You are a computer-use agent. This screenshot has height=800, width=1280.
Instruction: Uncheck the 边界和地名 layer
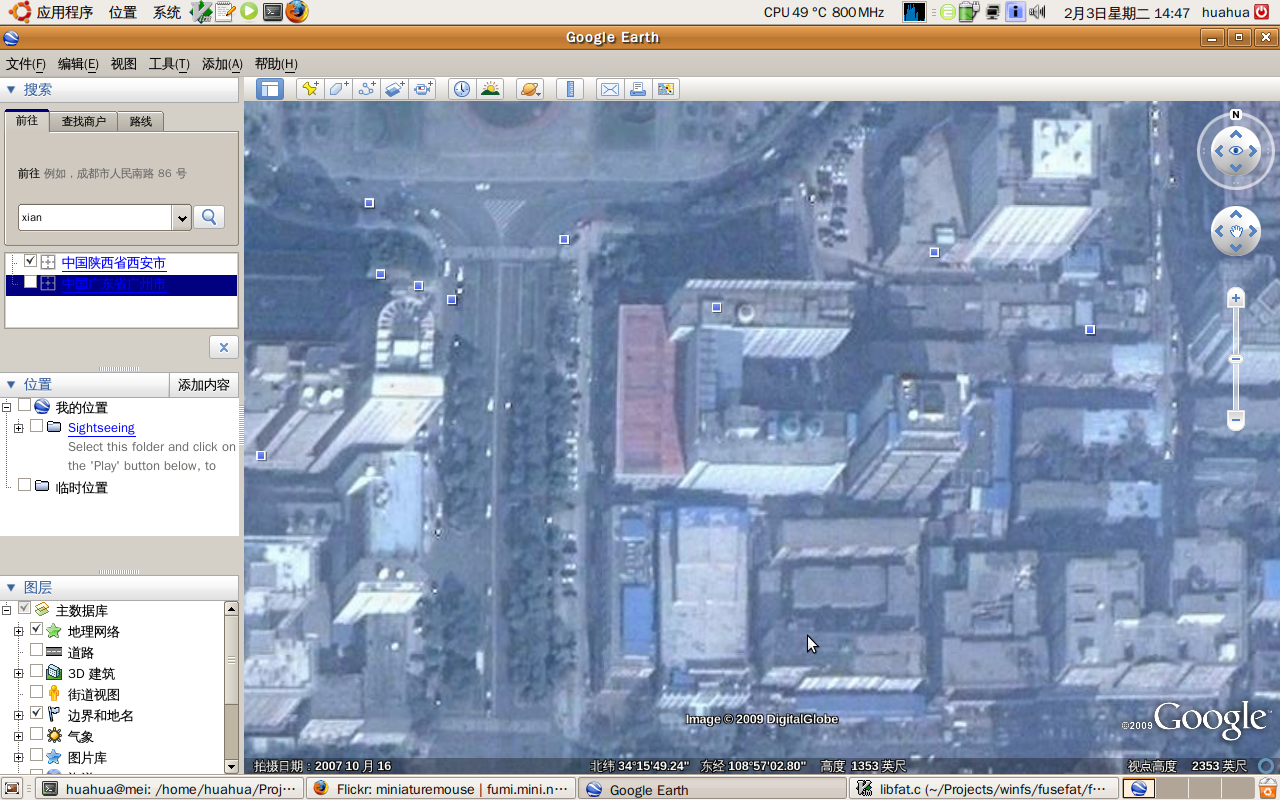click(x=37, y=714)
